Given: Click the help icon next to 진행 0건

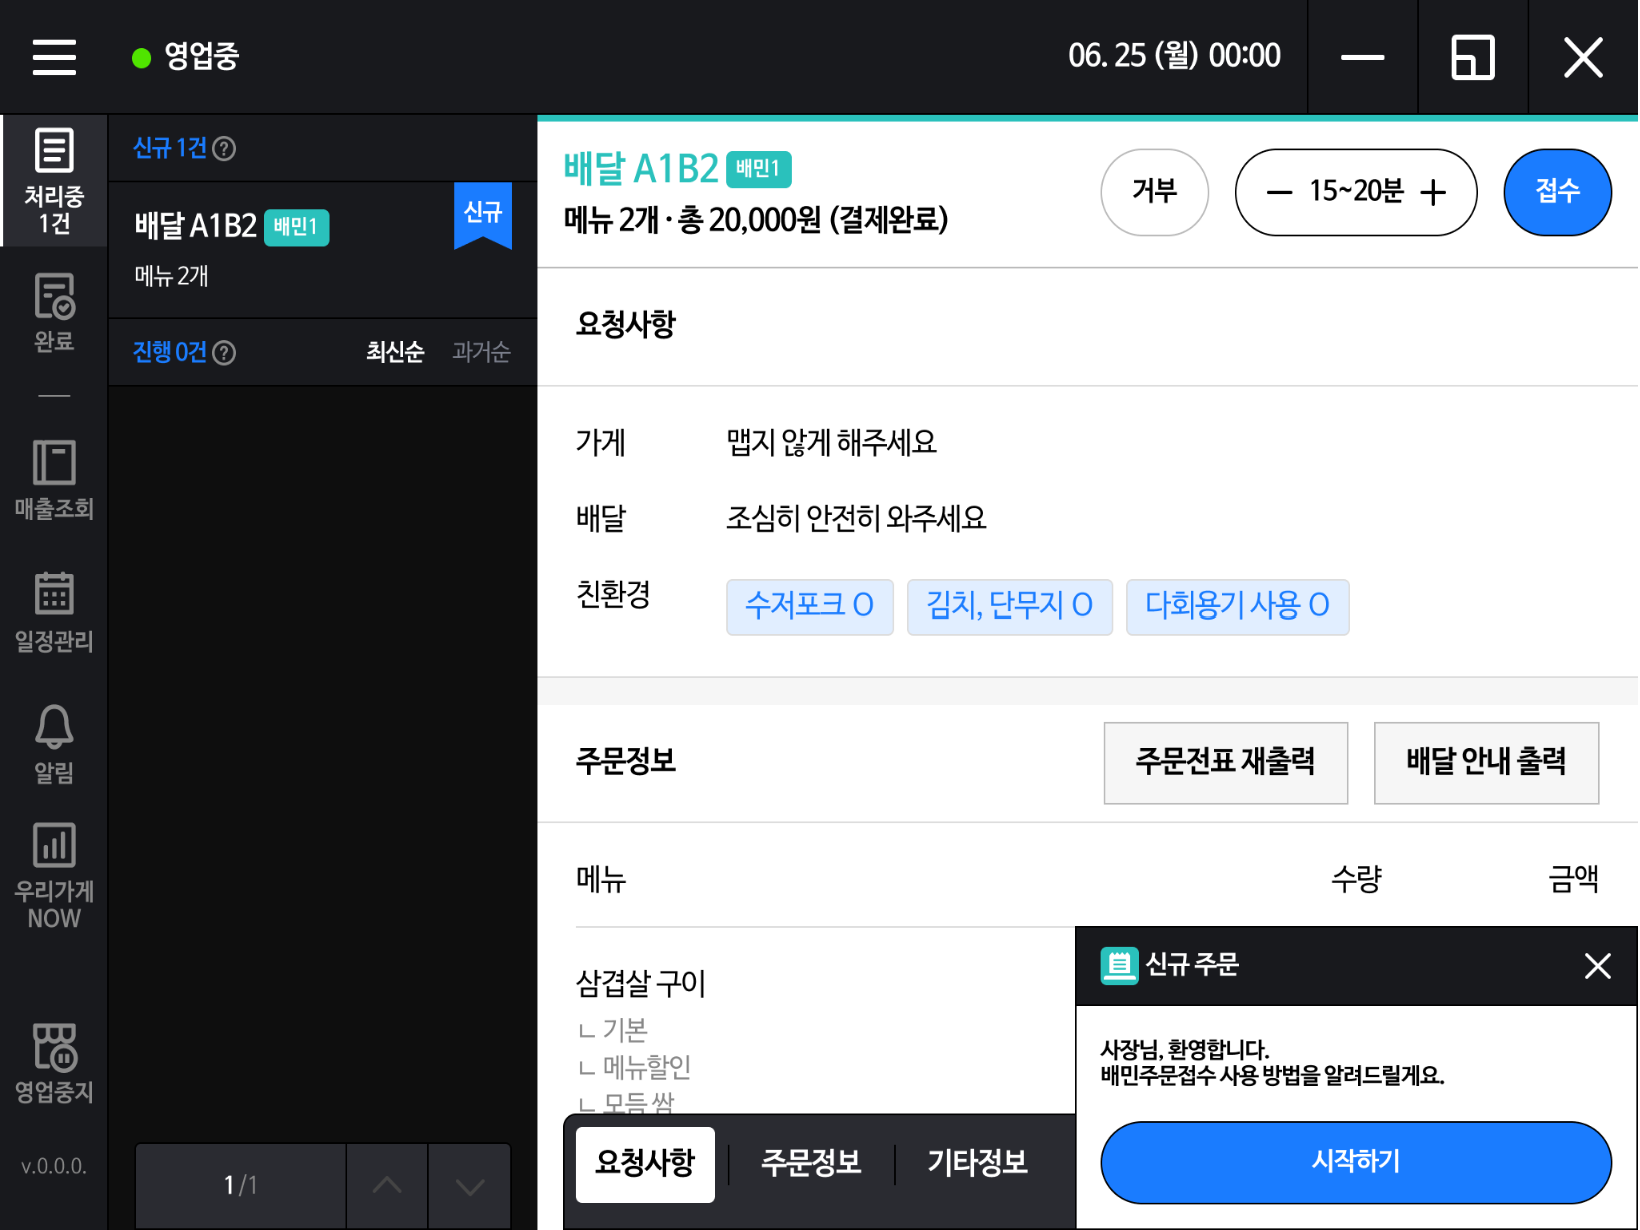Looking at the screenshot, I should pos(225,353).
